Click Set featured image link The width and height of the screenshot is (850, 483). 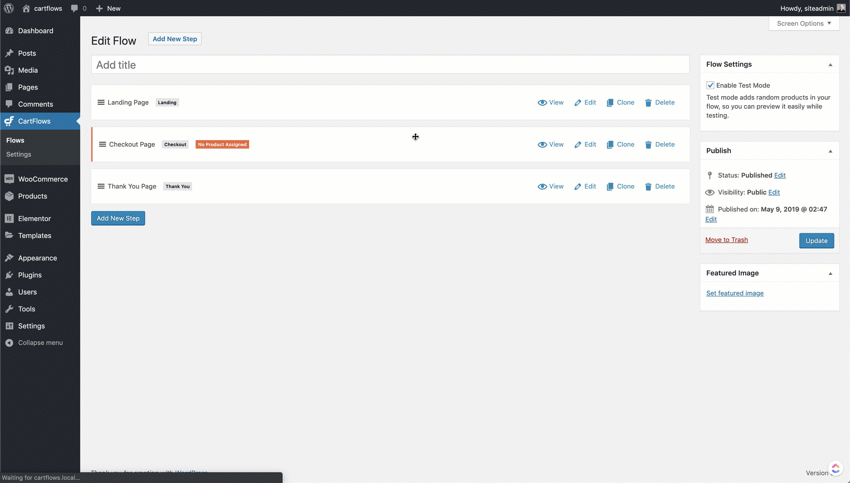pos(735,293)
